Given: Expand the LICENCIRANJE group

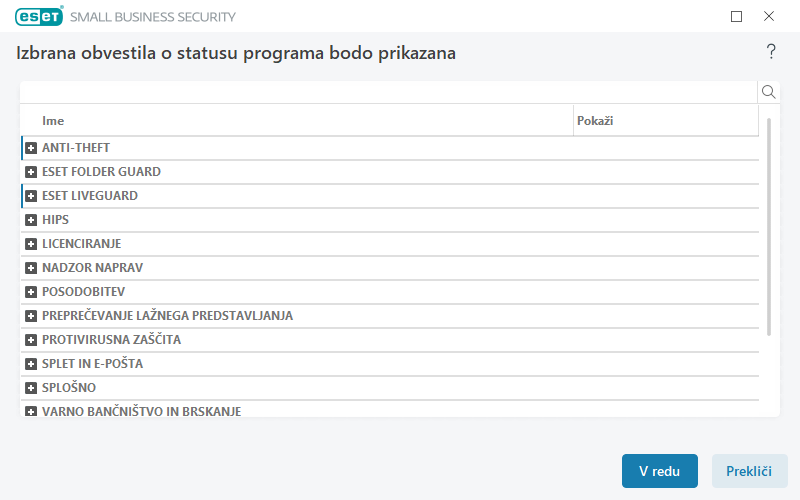Looking at the screenshot, I should 31,244.
